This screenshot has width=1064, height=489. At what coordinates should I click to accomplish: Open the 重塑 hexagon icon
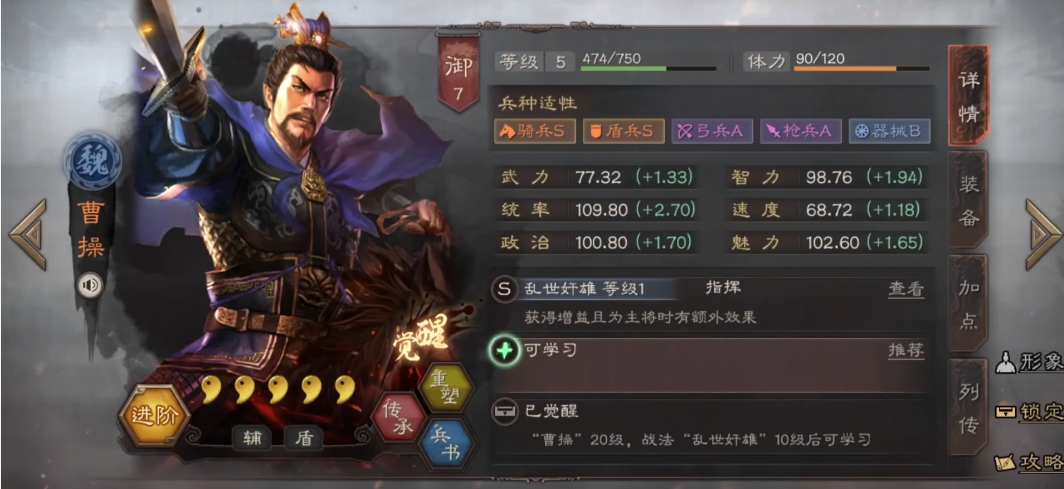445,387
